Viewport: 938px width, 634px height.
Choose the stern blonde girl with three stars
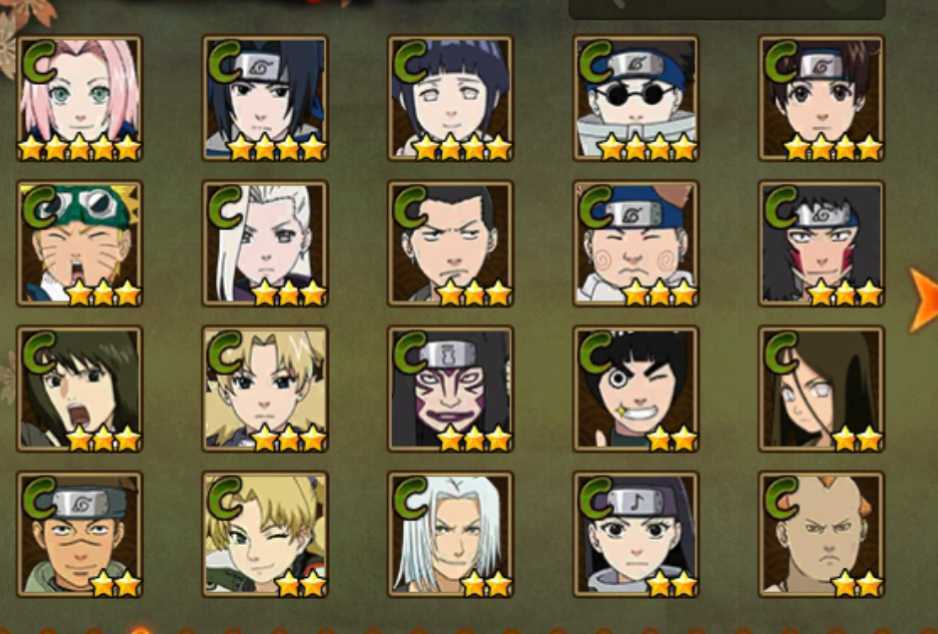[265, 389]
